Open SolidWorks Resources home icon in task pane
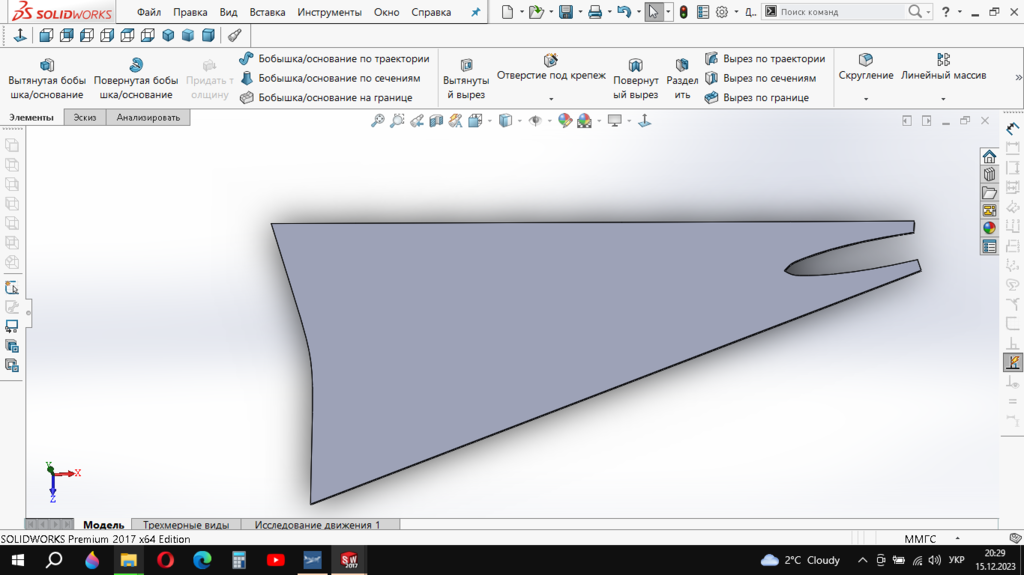The image size is (1024, 575). pyautogui.click(x=989, y=157)
